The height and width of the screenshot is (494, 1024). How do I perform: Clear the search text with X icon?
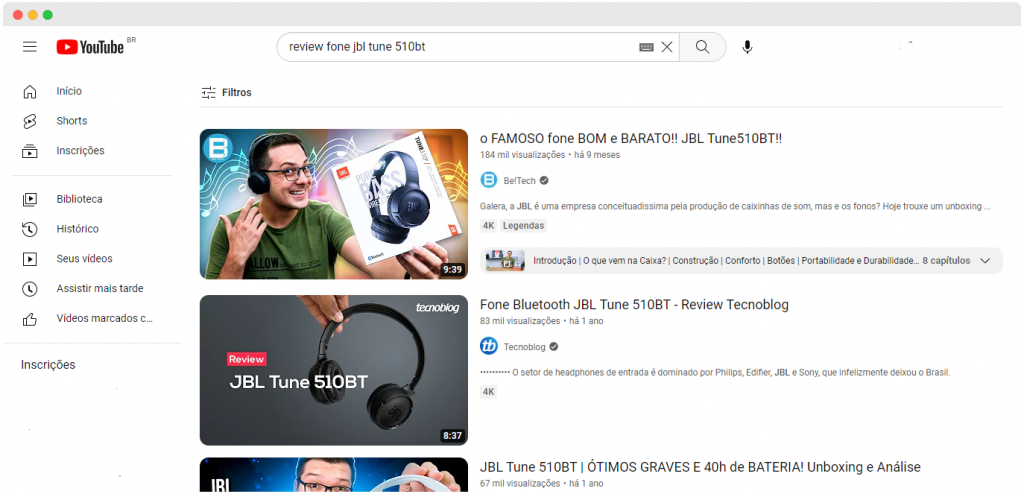[667, 47]
